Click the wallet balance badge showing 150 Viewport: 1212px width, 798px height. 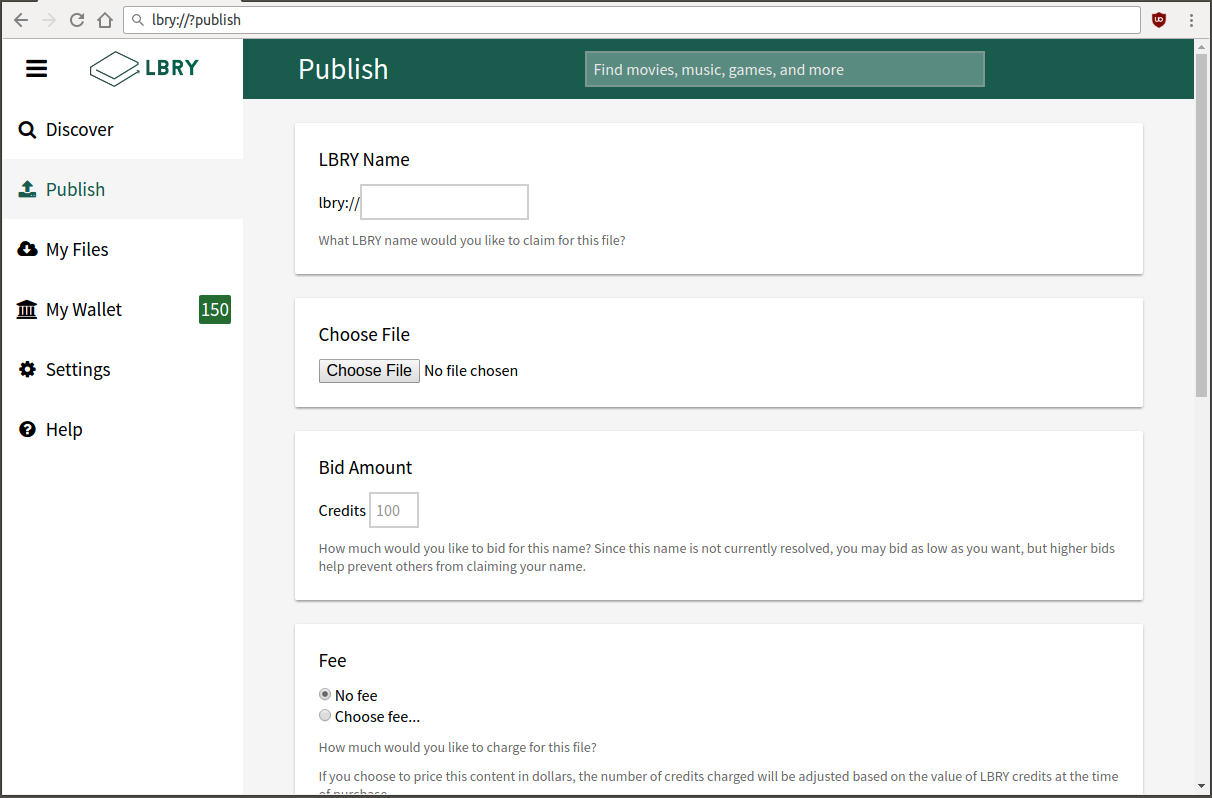(215, 310)
